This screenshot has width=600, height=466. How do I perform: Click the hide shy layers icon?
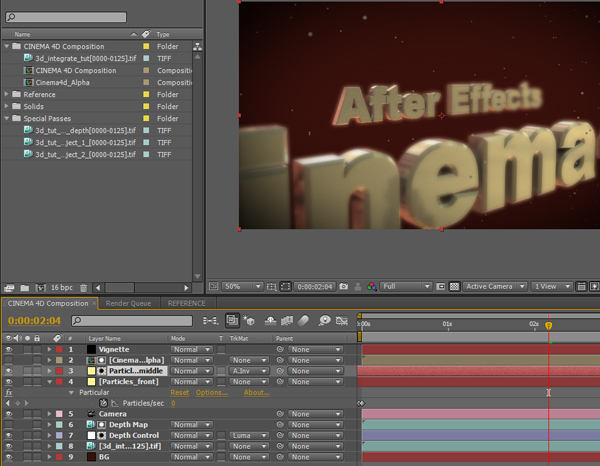[x=271, y=321]
